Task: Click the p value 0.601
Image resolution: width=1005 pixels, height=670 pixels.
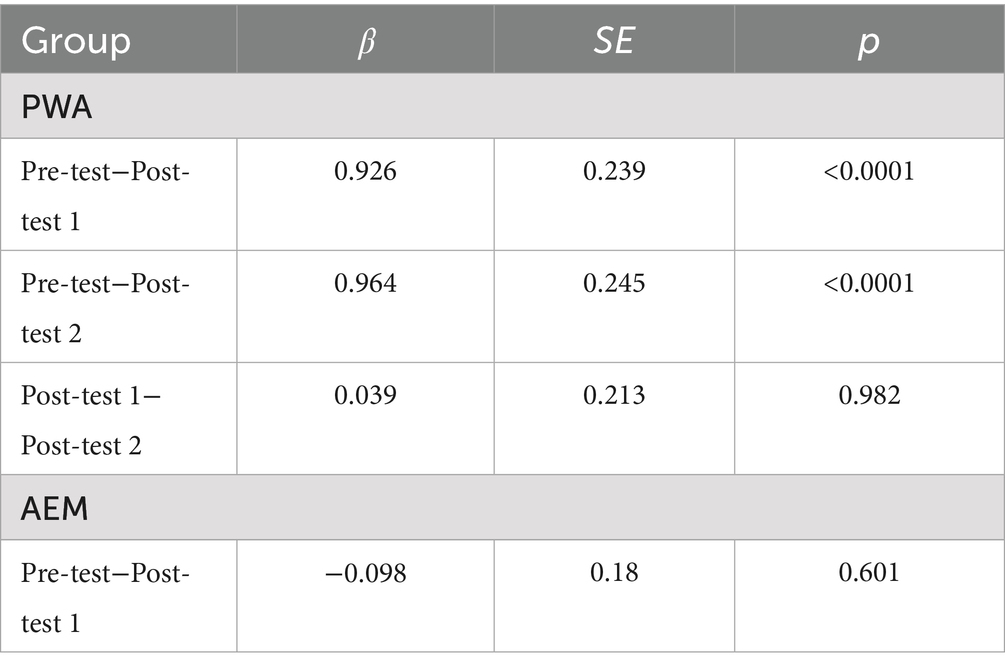Action: pyautogui.click(x=868, y=574)
